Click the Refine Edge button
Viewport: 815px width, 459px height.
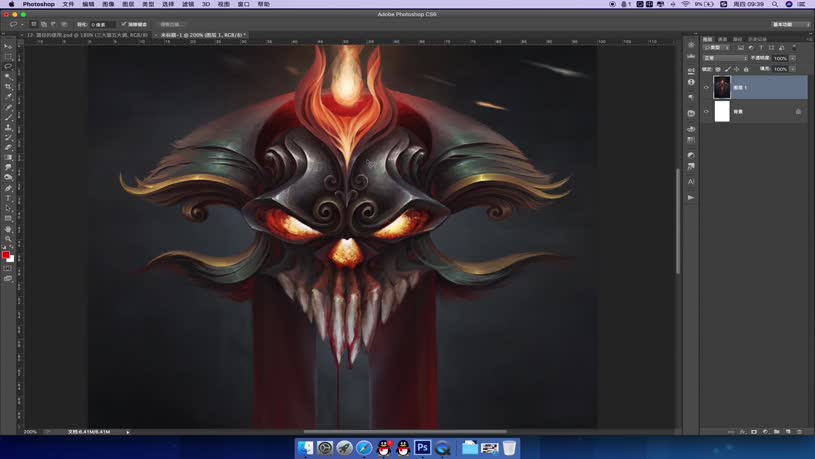(170, 24)
